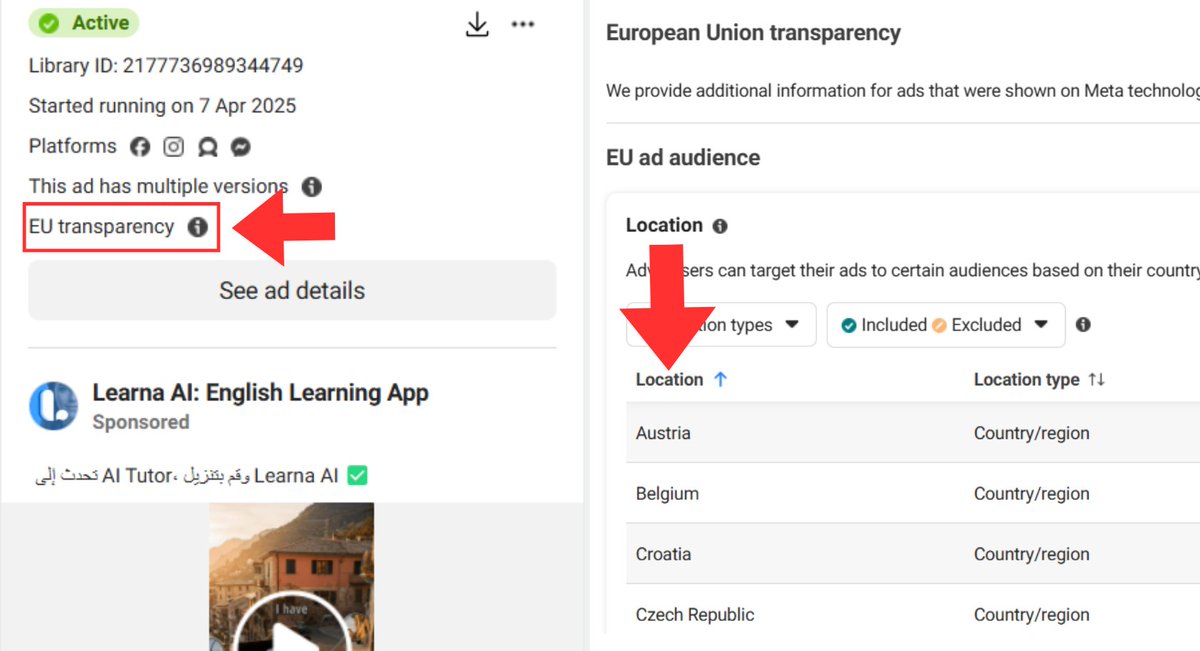Click the ad caption mentioning AI Tutor
1200x651 pixels.
[201, 476]
